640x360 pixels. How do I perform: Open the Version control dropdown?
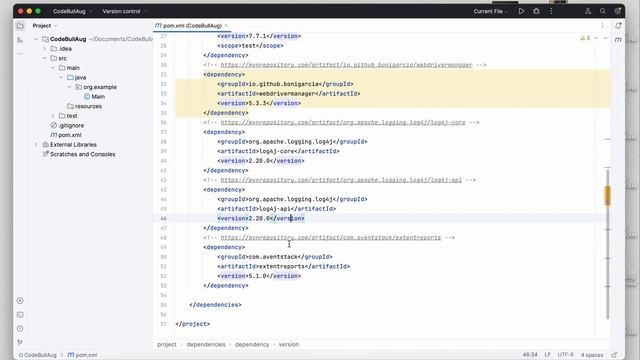[124, 11]
